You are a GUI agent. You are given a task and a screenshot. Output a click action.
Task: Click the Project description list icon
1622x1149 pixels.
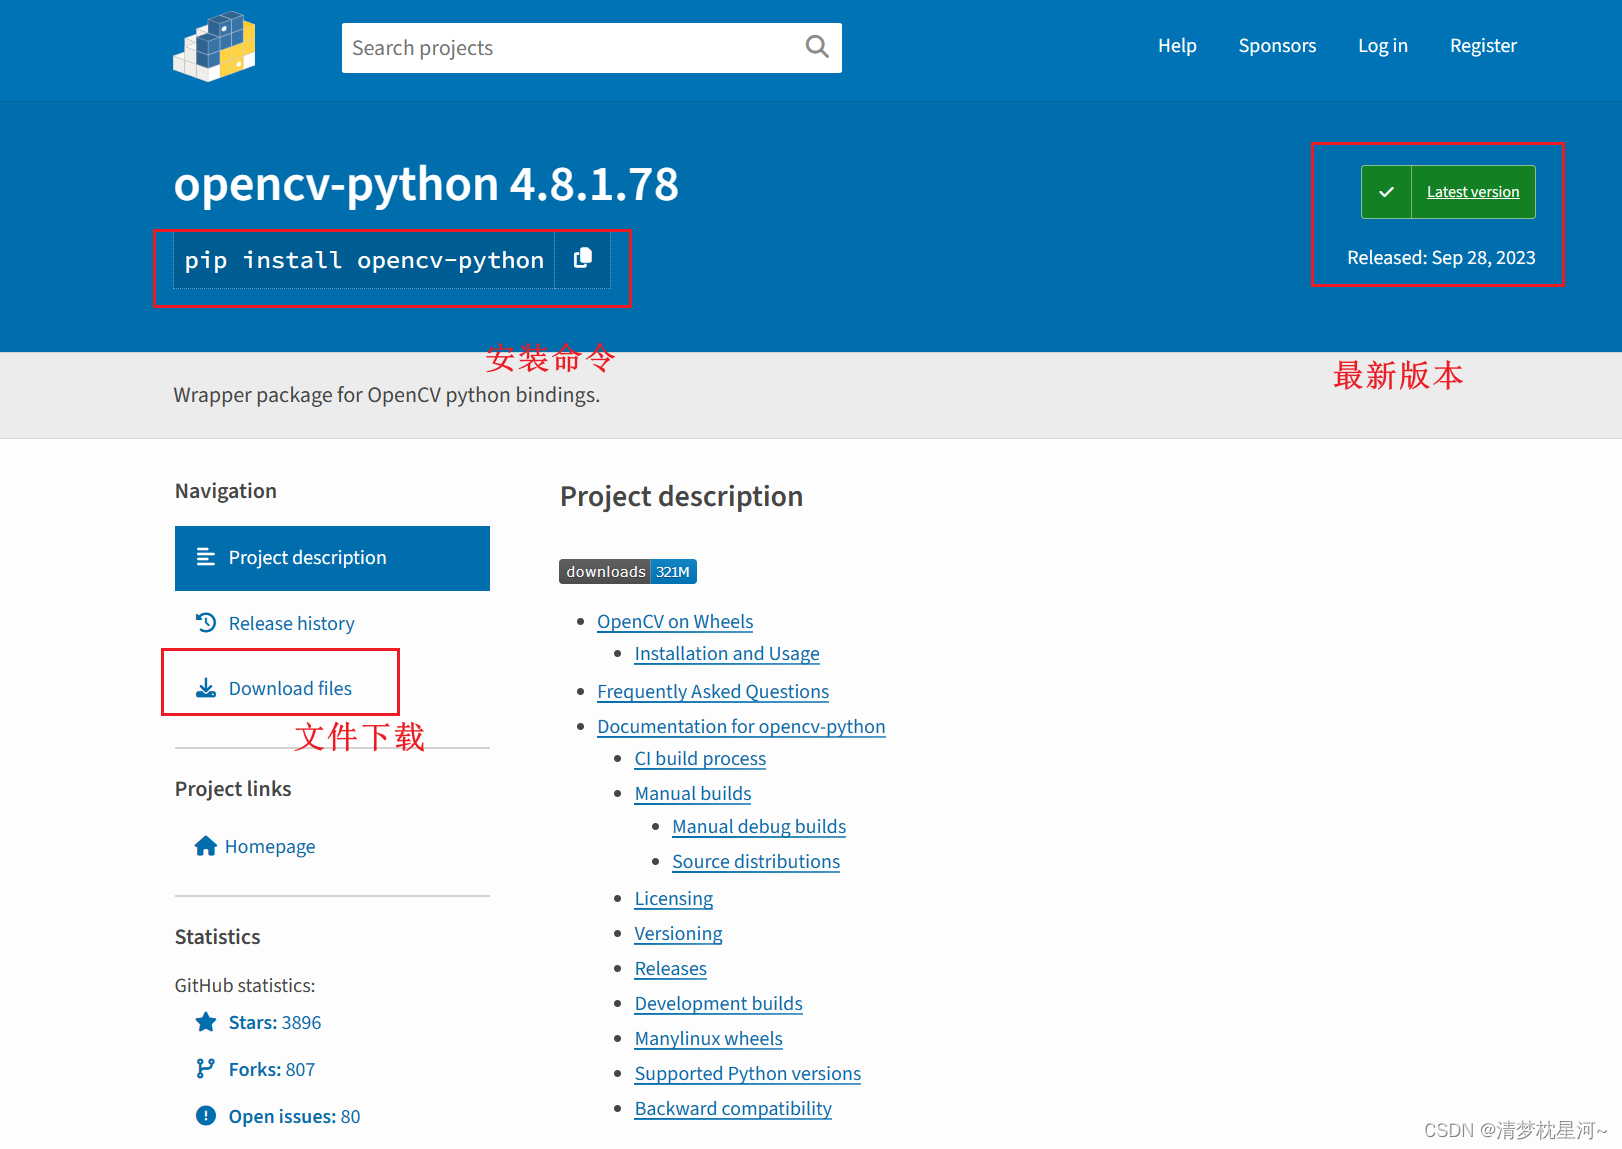click(x=206, y=557)
